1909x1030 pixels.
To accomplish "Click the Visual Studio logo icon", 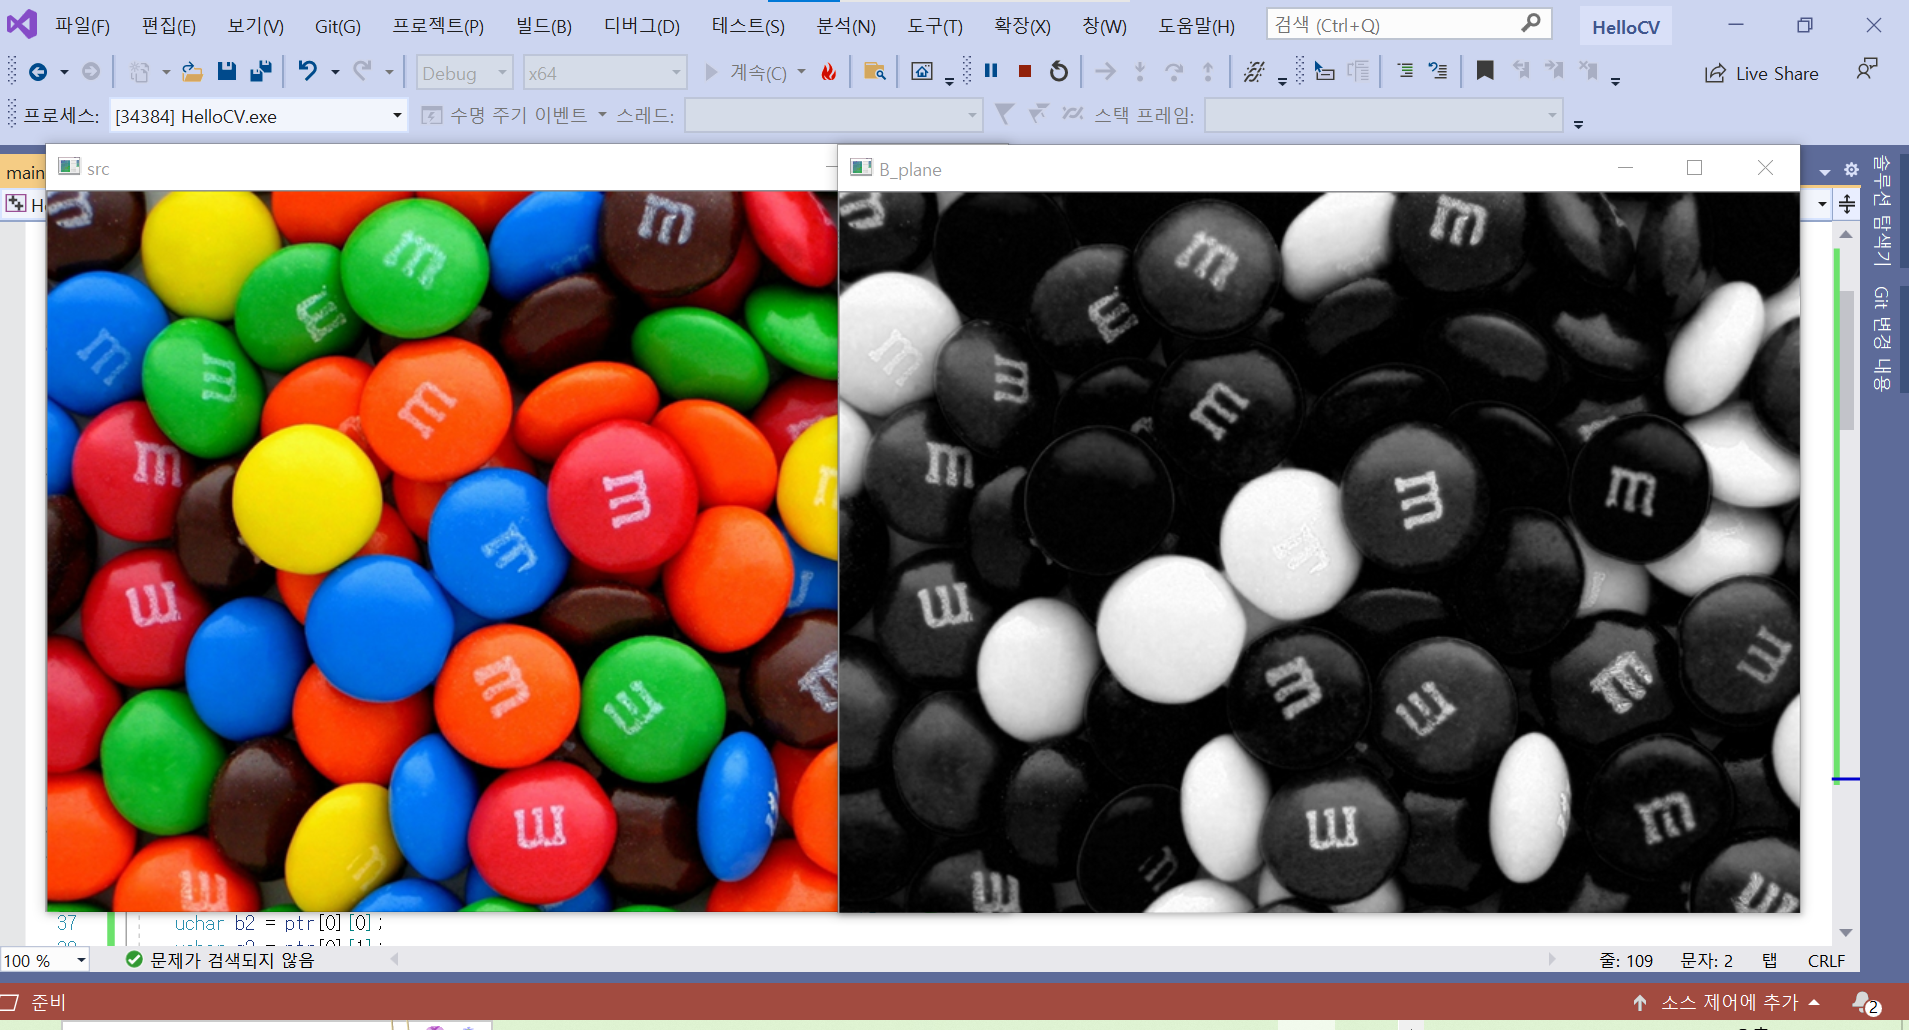I will tap(22, 23).
